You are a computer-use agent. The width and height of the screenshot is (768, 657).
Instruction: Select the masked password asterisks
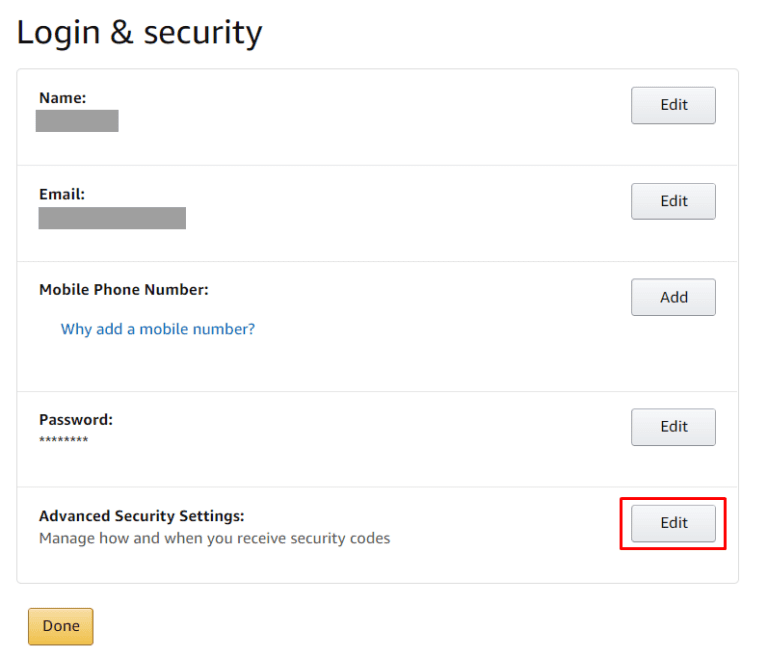click(x=63, y=441)
